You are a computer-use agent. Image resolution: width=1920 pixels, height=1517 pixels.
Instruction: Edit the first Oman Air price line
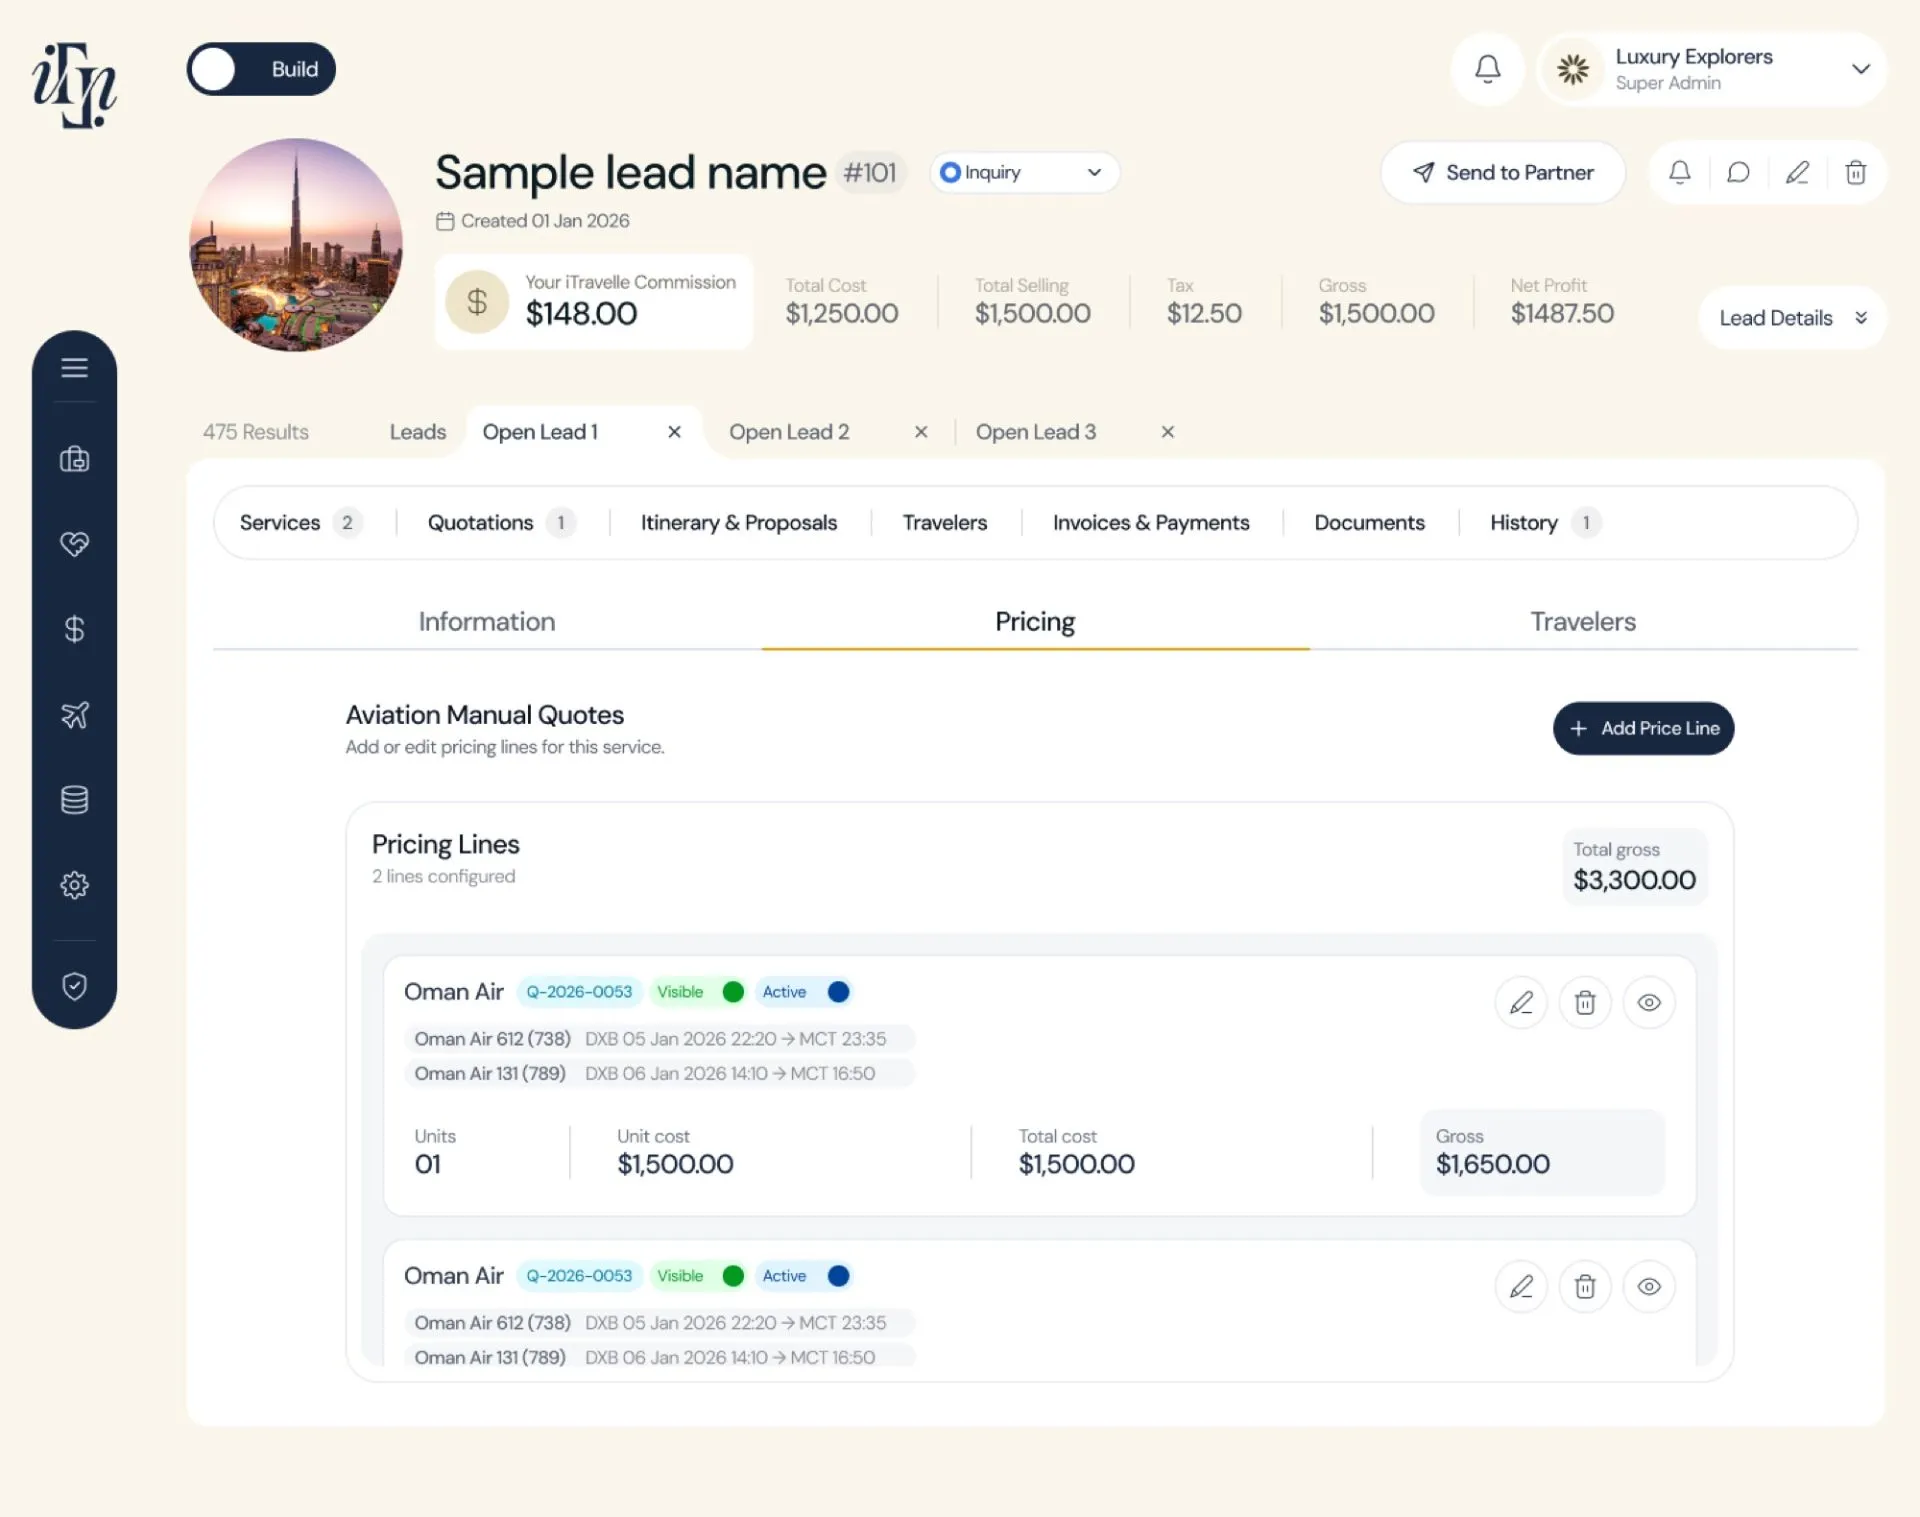coord(1521,1002)
